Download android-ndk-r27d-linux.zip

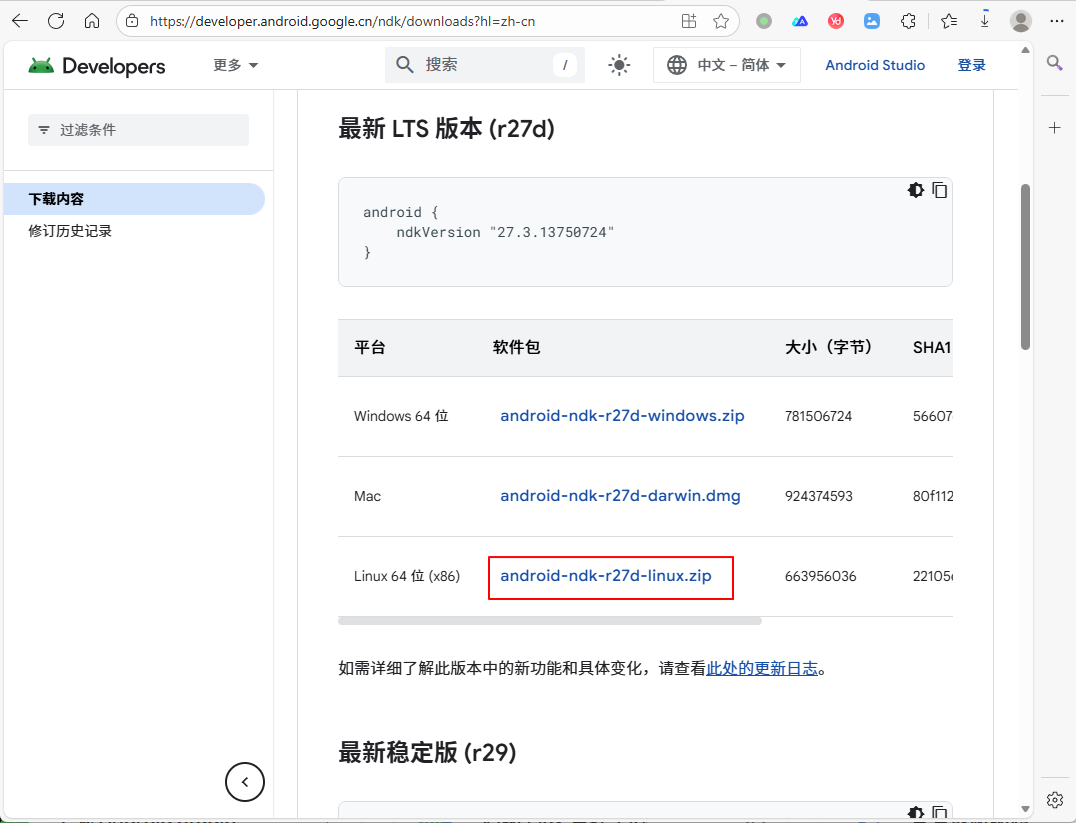(x=606, y=576)
